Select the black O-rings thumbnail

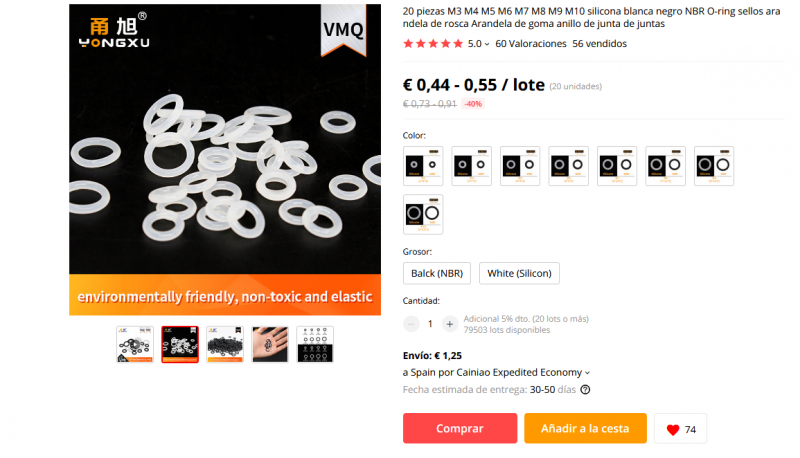[x=225, y=345]
